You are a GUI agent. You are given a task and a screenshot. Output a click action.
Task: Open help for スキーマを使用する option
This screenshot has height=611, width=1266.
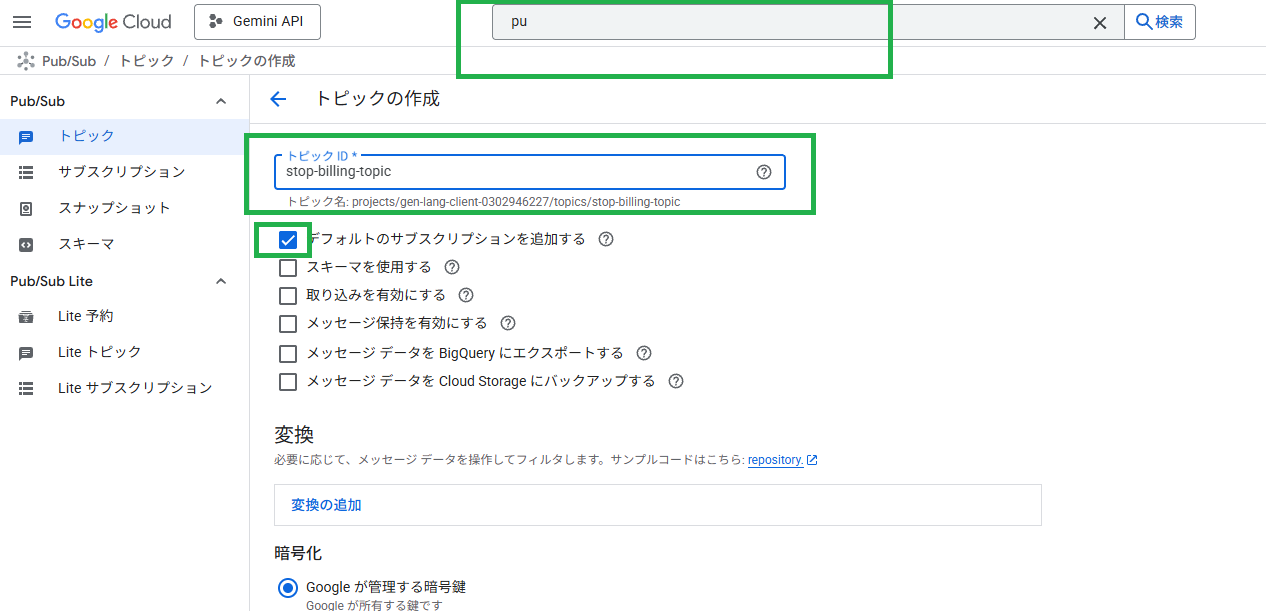pos(452,267)
